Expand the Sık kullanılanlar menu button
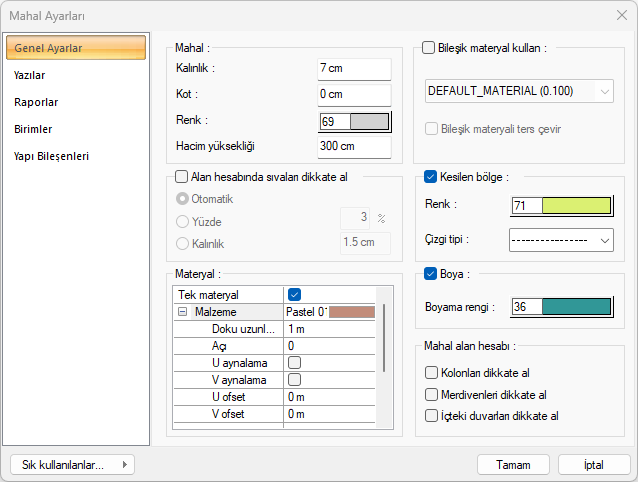 (71, 465)
